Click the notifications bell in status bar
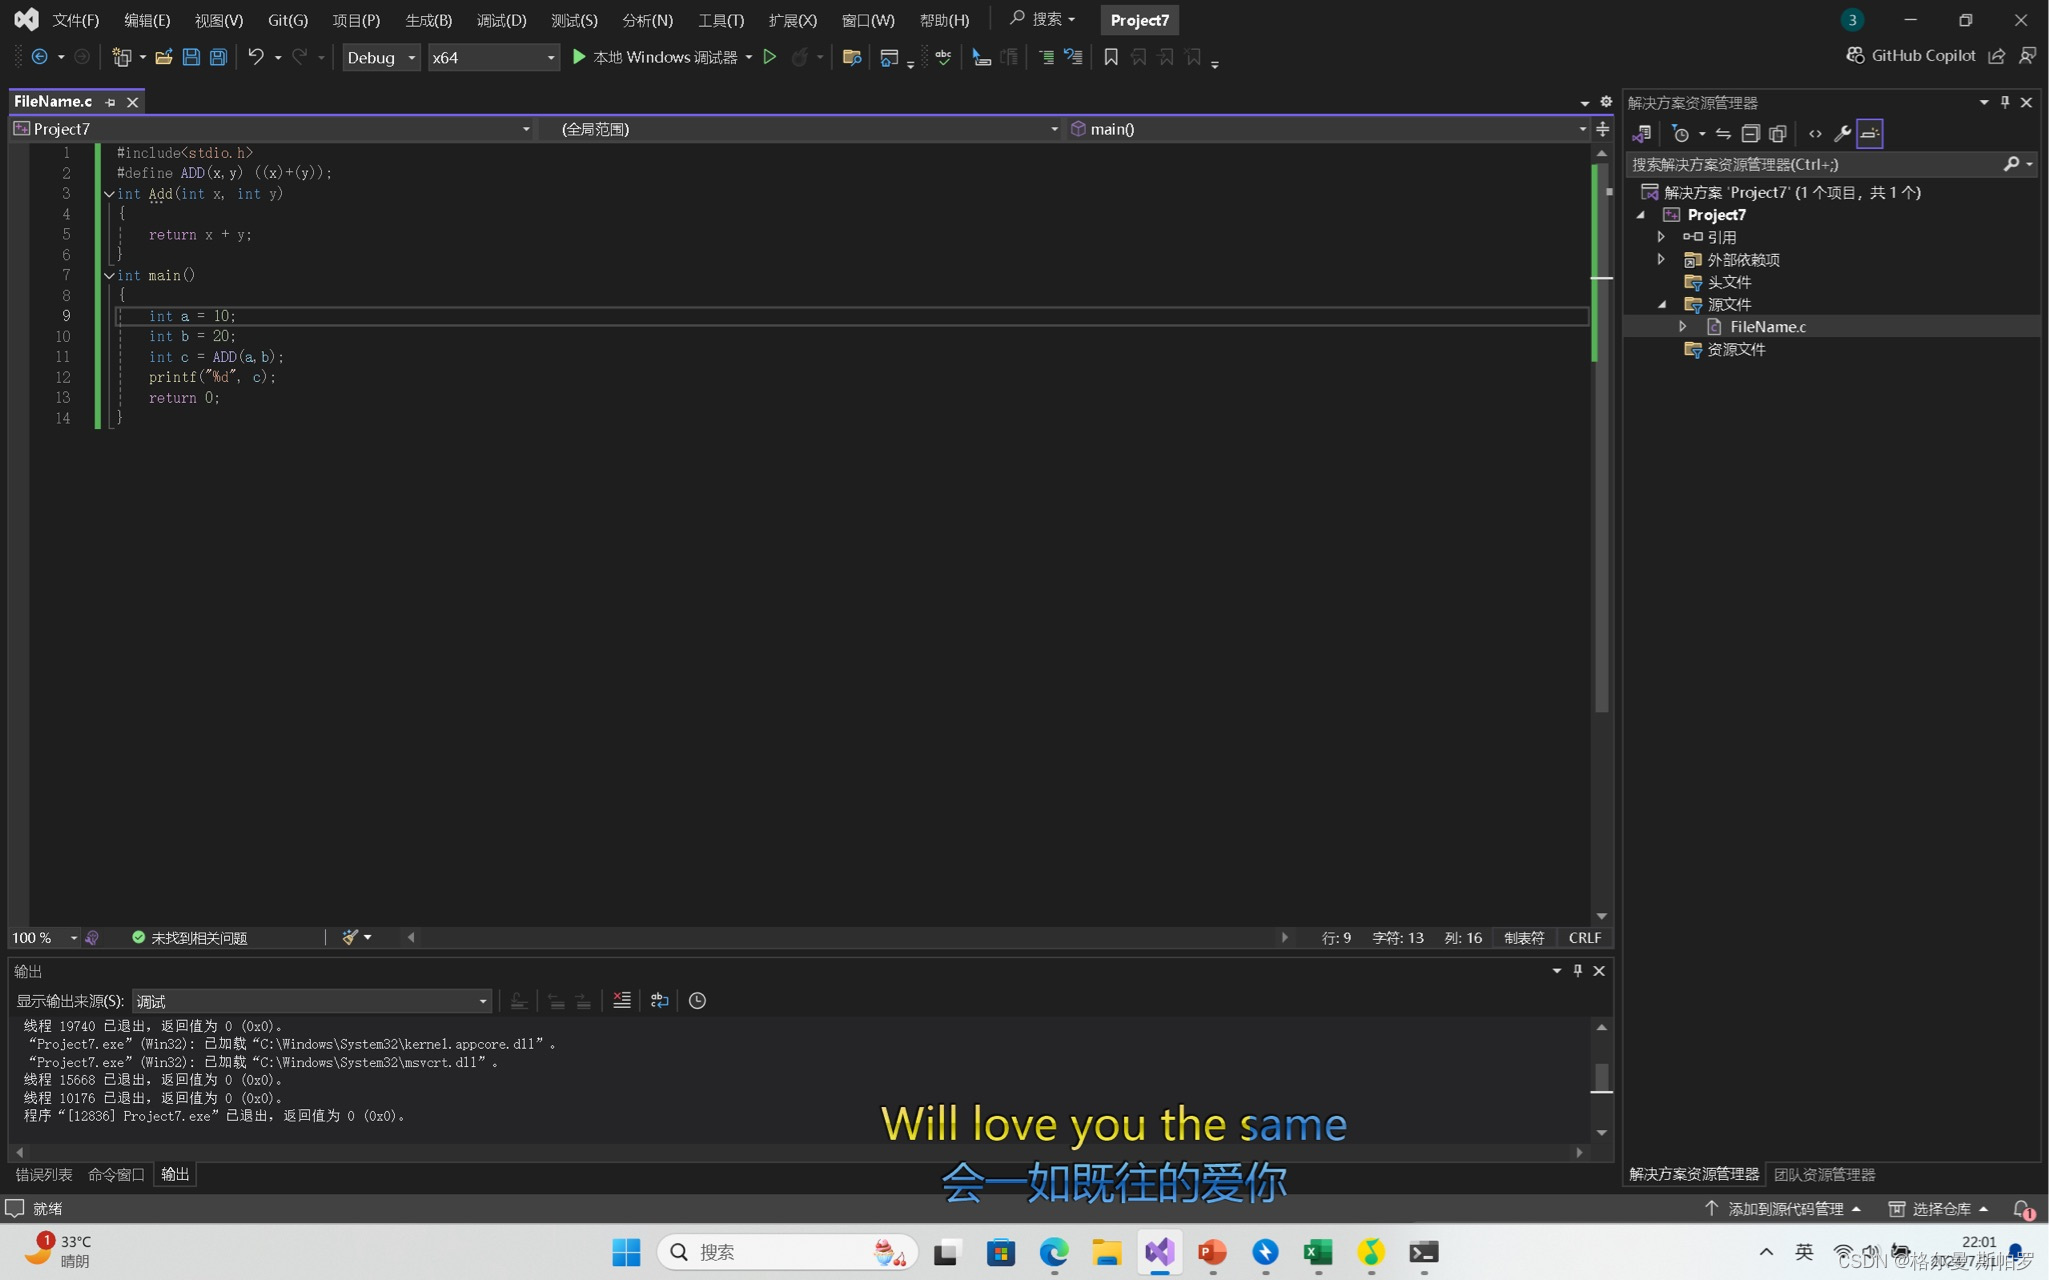Screen dimensions: 2049x1280 2023,1209
